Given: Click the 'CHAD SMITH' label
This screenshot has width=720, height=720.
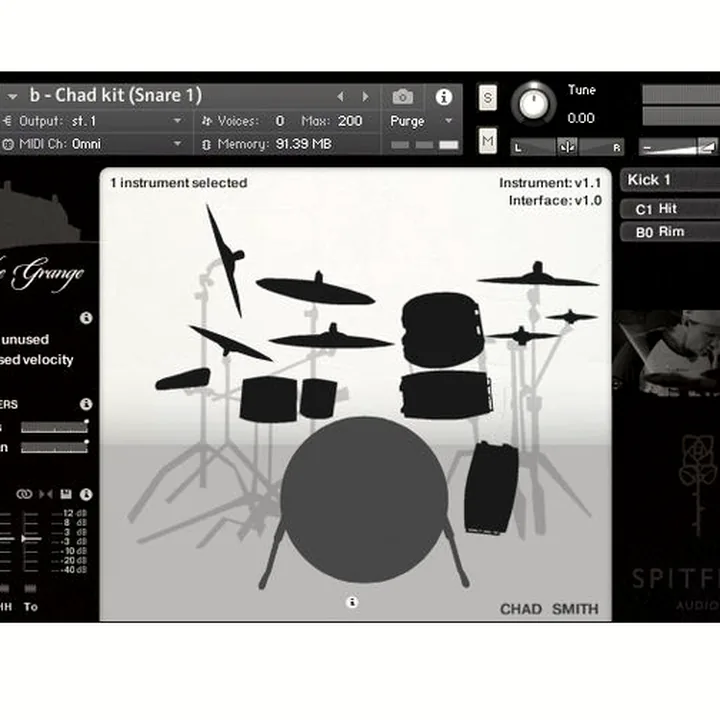Looking at the screenshot, I should tap(549, 609).
